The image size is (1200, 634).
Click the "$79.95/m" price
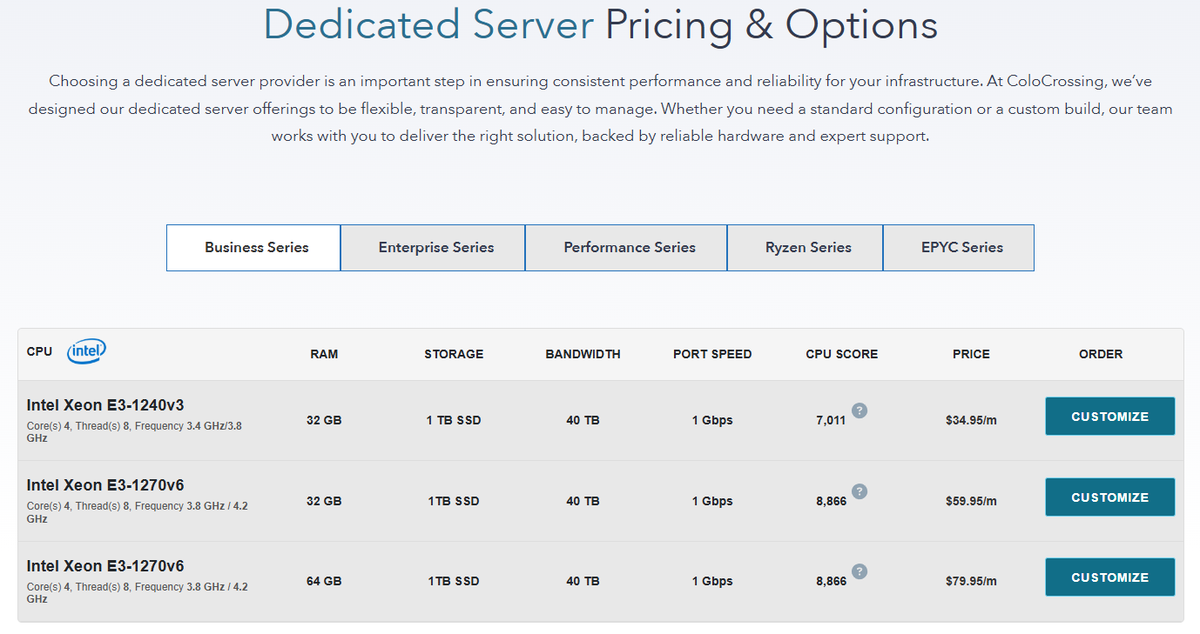click(971, 581)
